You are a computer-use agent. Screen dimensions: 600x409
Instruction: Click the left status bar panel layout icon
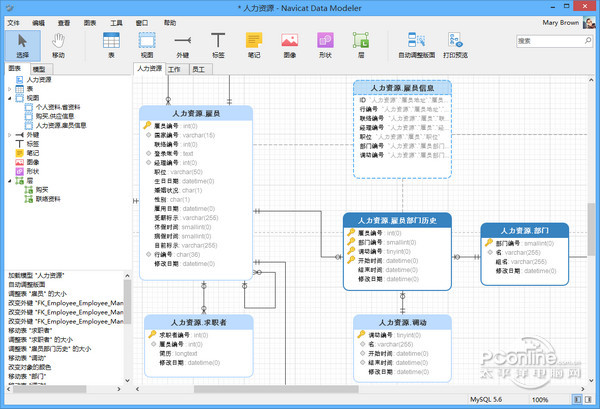tap(577, 399)
